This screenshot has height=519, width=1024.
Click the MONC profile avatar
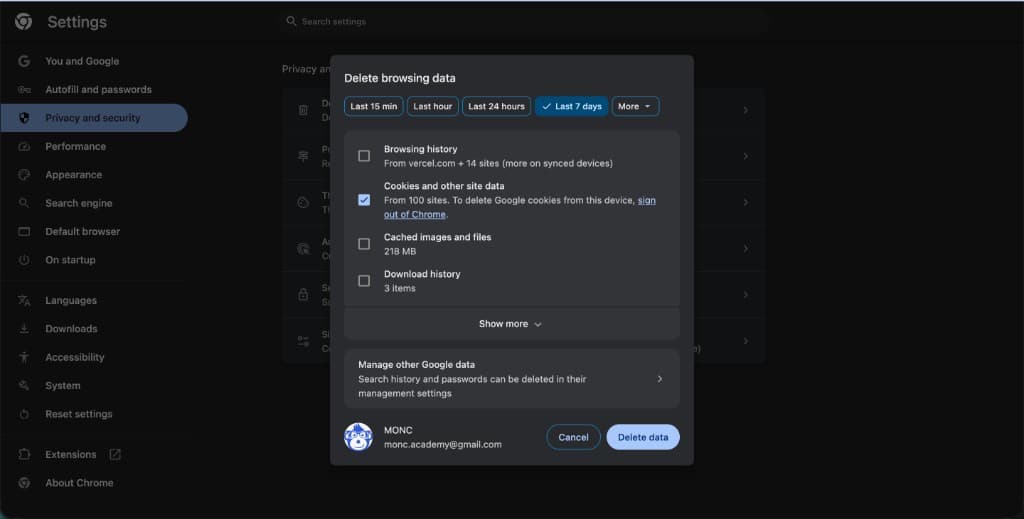click(359, 437)
